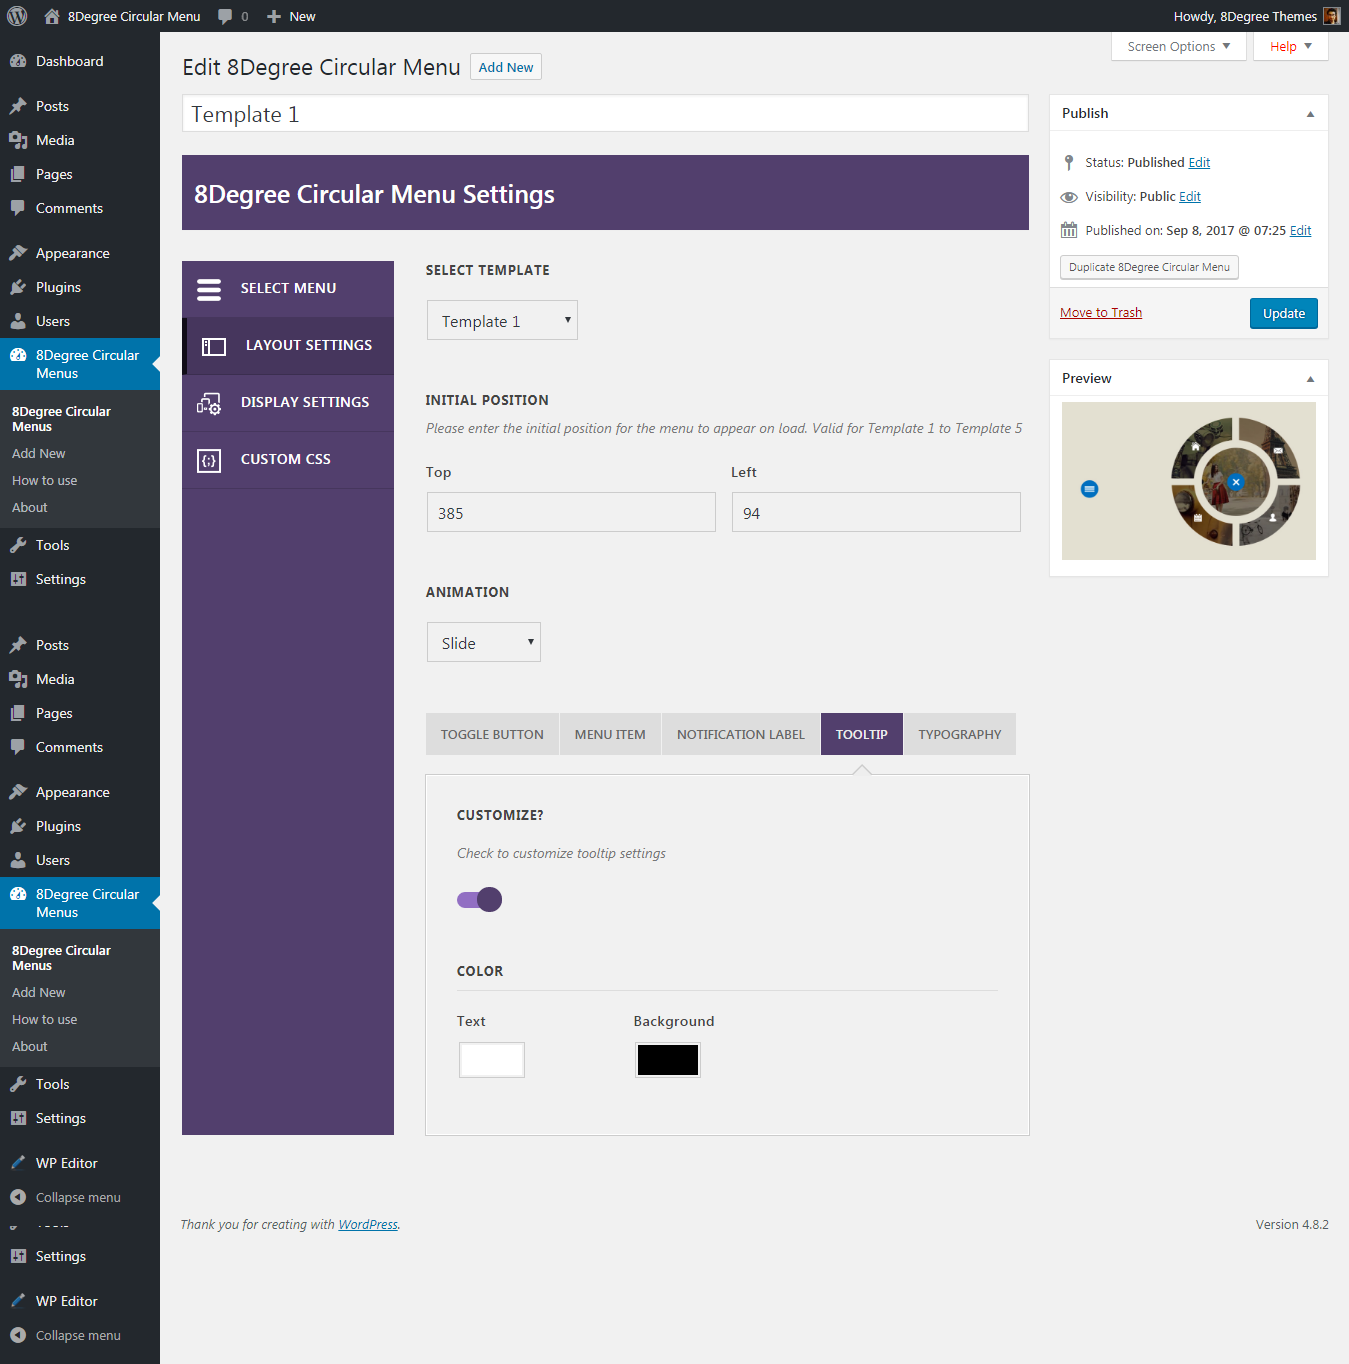The height and width of the screenshot is (1364, 1349).
Task: Click the Update button
Action: point(1284,313)
